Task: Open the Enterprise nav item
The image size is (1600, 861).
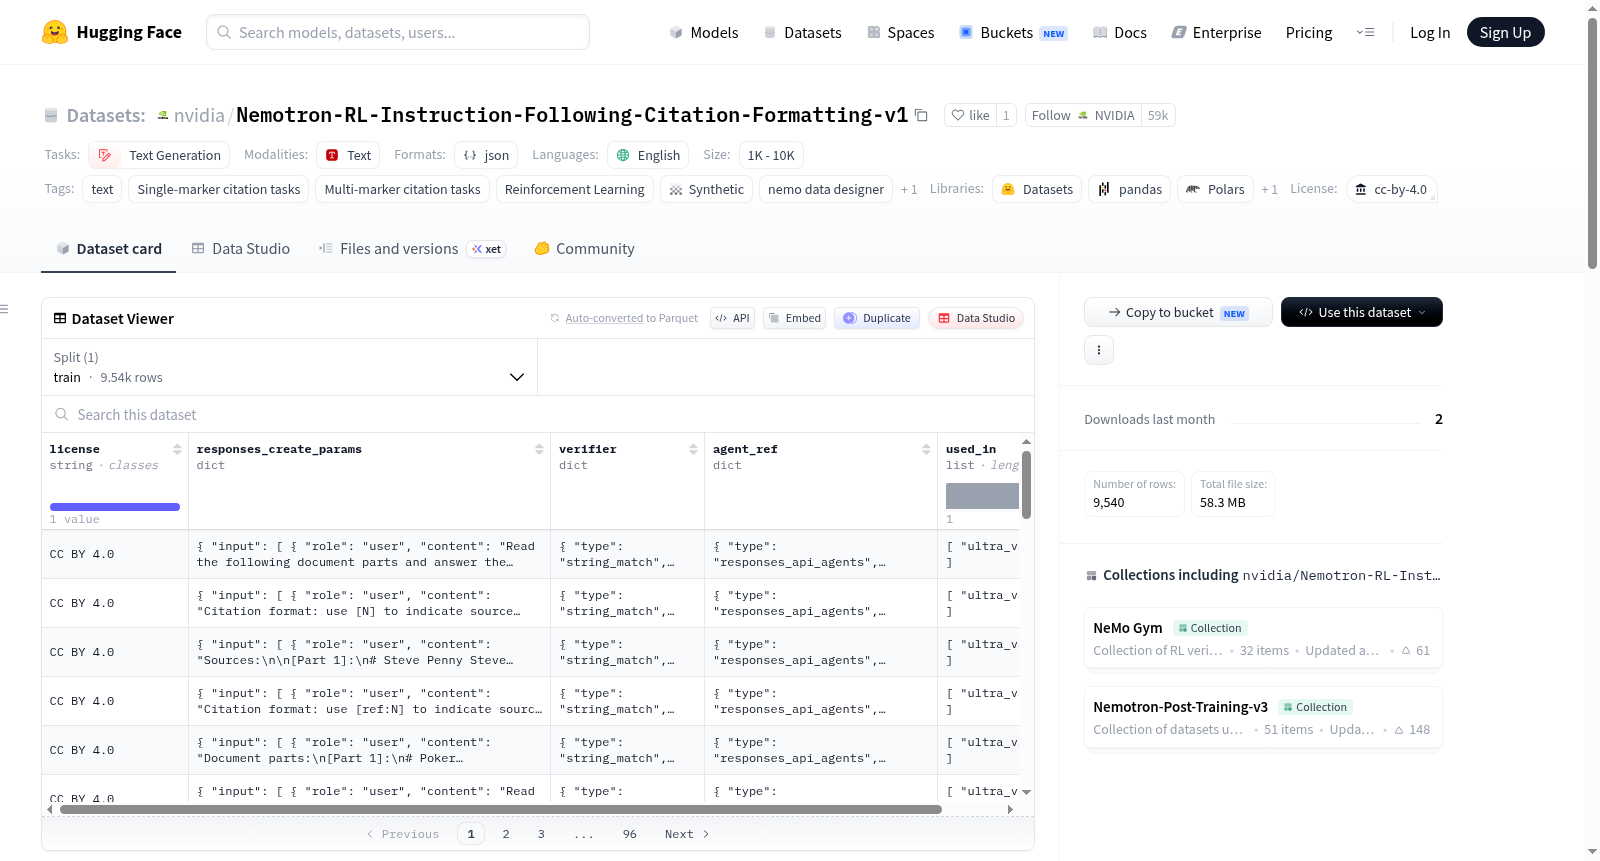Action: click(1216, 32)
